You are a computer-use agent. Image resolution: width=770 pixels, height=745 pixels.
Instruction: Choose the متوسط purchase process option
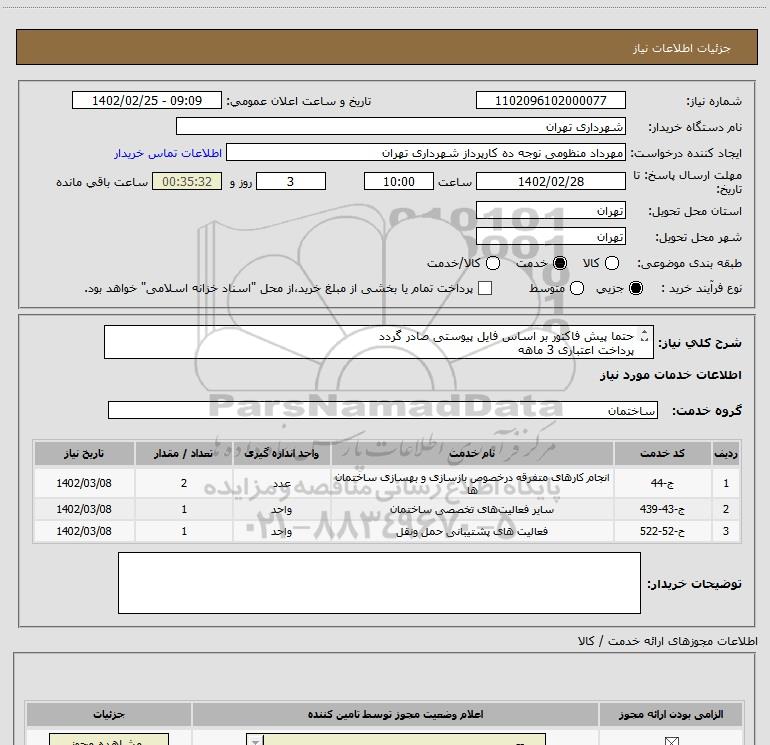pos(577,288)
